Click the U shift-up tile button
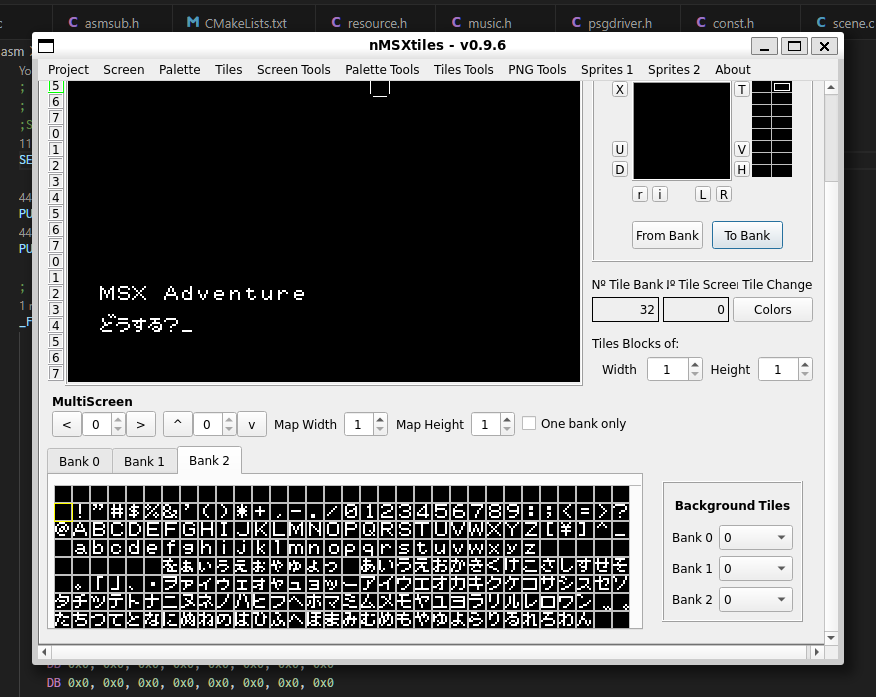Image resolution: width=876 pixels, height=697 pixels. tap(620, 150)
